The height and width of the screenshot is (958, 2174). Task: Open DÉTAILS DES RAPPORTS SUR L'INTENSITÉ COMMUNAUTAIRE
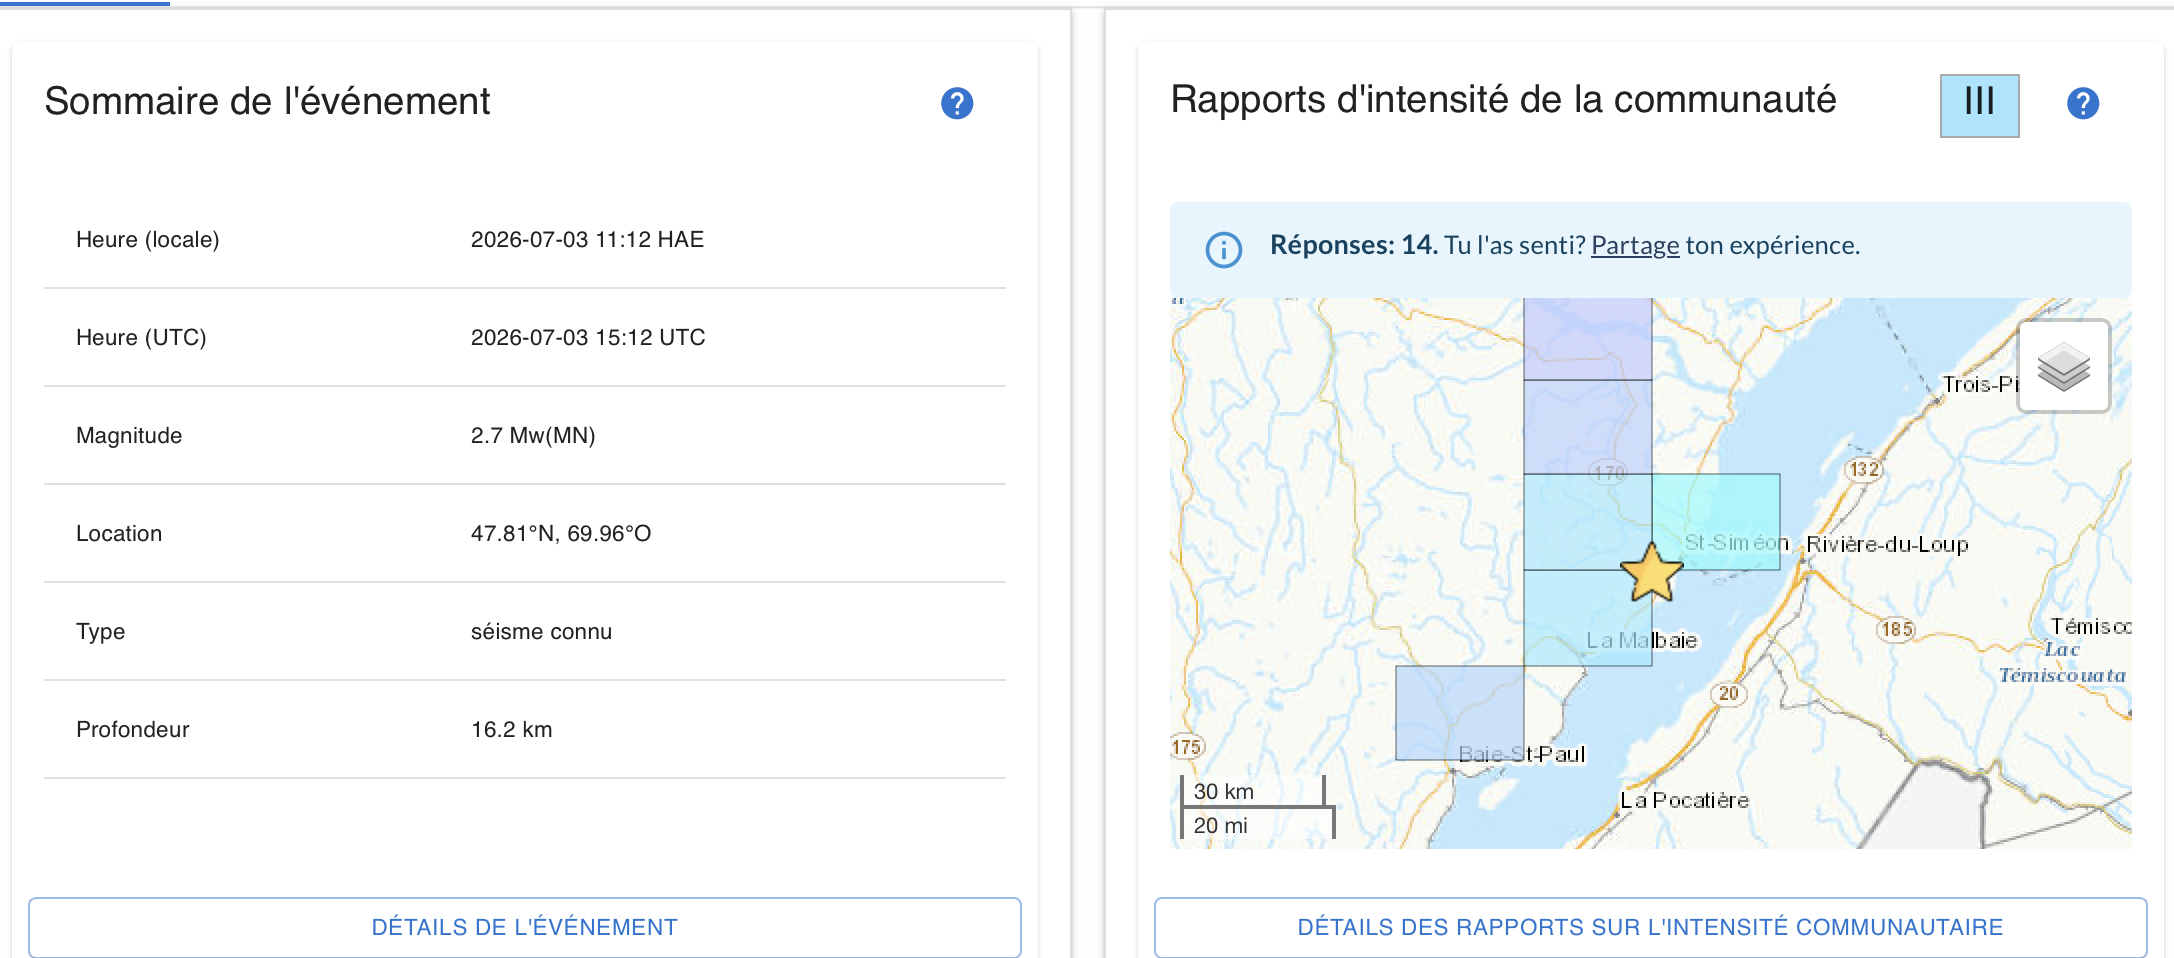point(1650,927)
